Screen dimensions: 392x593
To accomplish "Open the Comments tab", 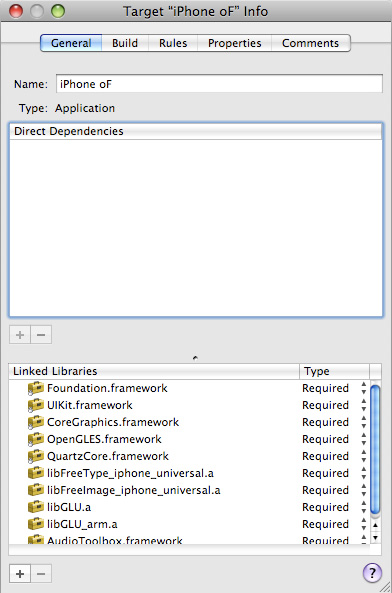I will pyautogui.click(x=310, y=43).
